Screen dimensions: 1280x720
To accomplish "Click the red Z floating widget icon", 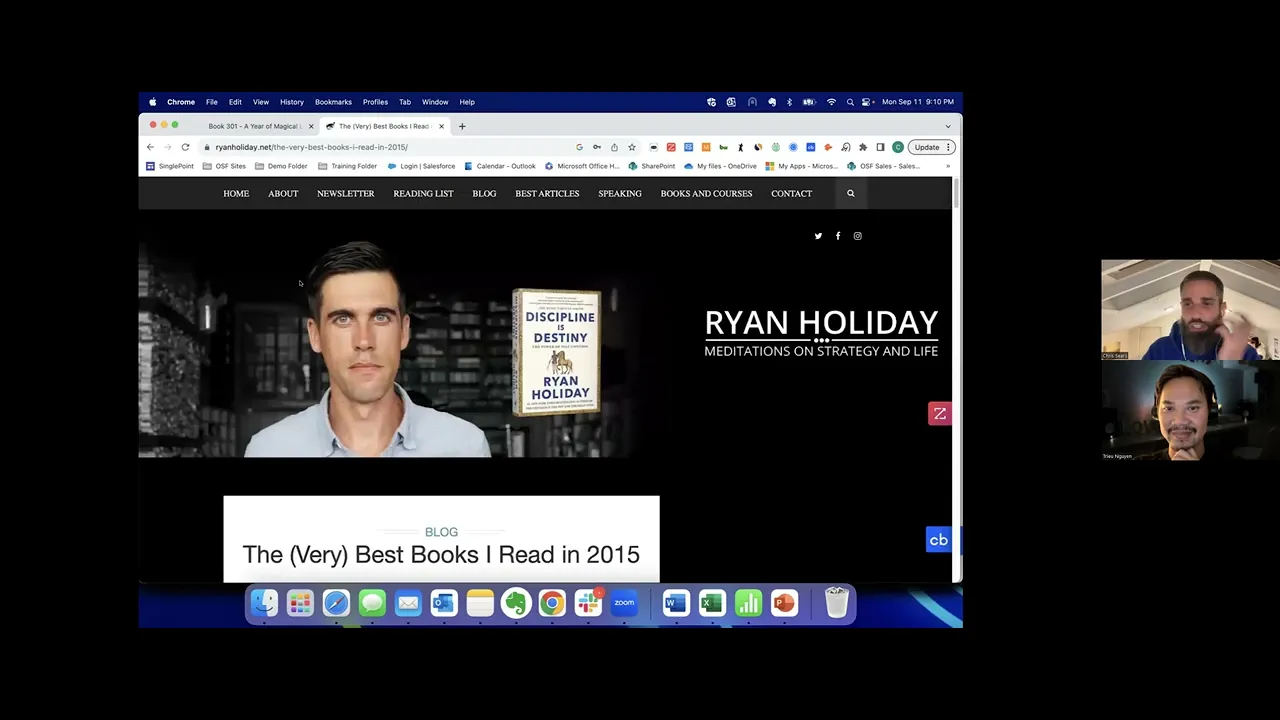I will (x=939, y=413).
